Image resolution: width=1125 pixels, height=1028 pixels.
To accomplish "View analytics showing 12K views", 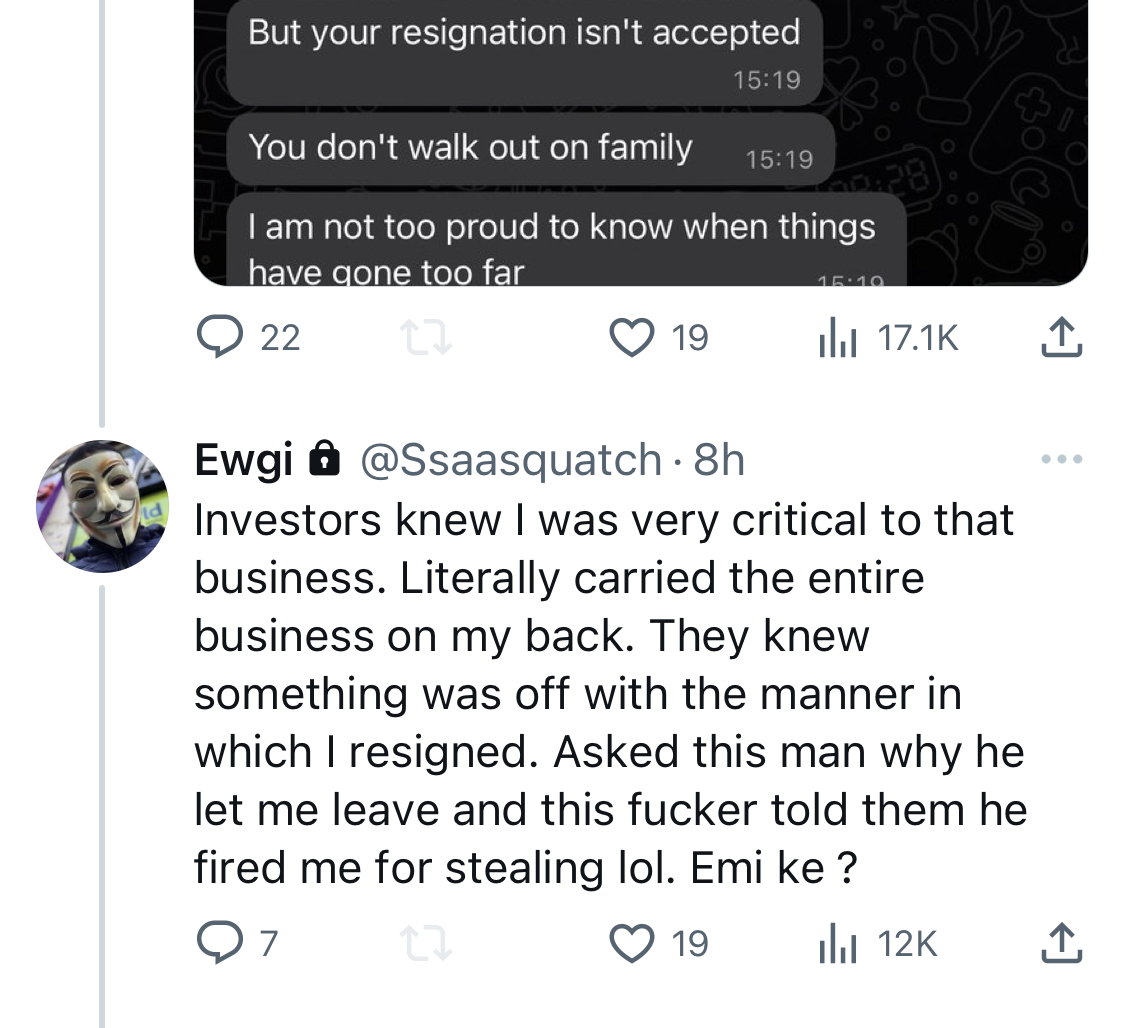I will [878, 943].
